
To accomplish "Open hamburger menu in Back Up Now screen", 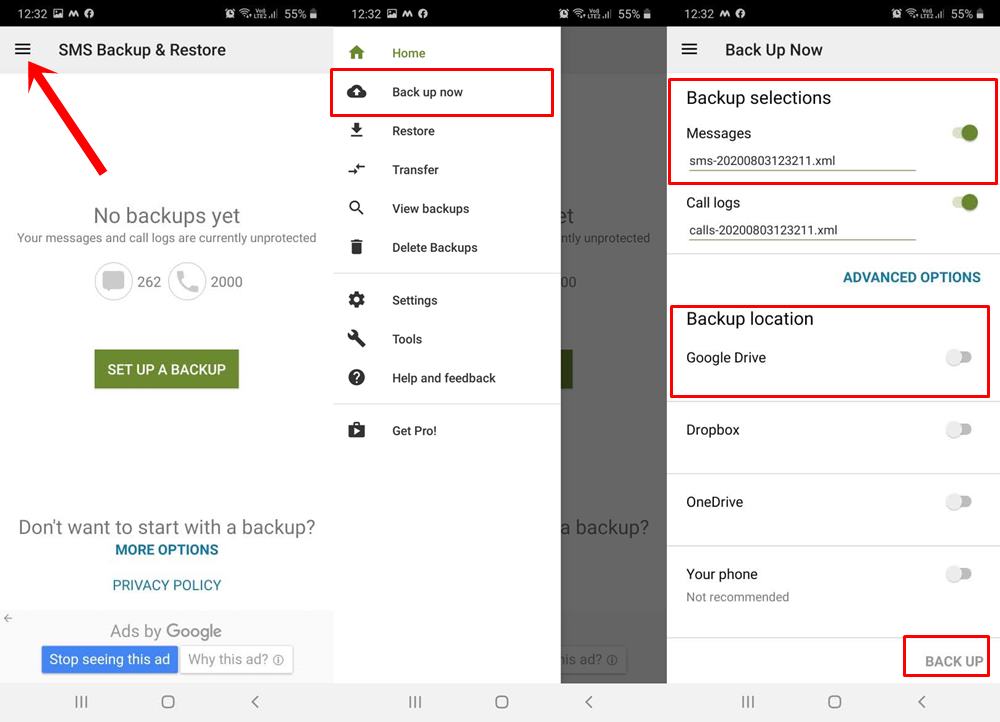I will coord(689,49).
